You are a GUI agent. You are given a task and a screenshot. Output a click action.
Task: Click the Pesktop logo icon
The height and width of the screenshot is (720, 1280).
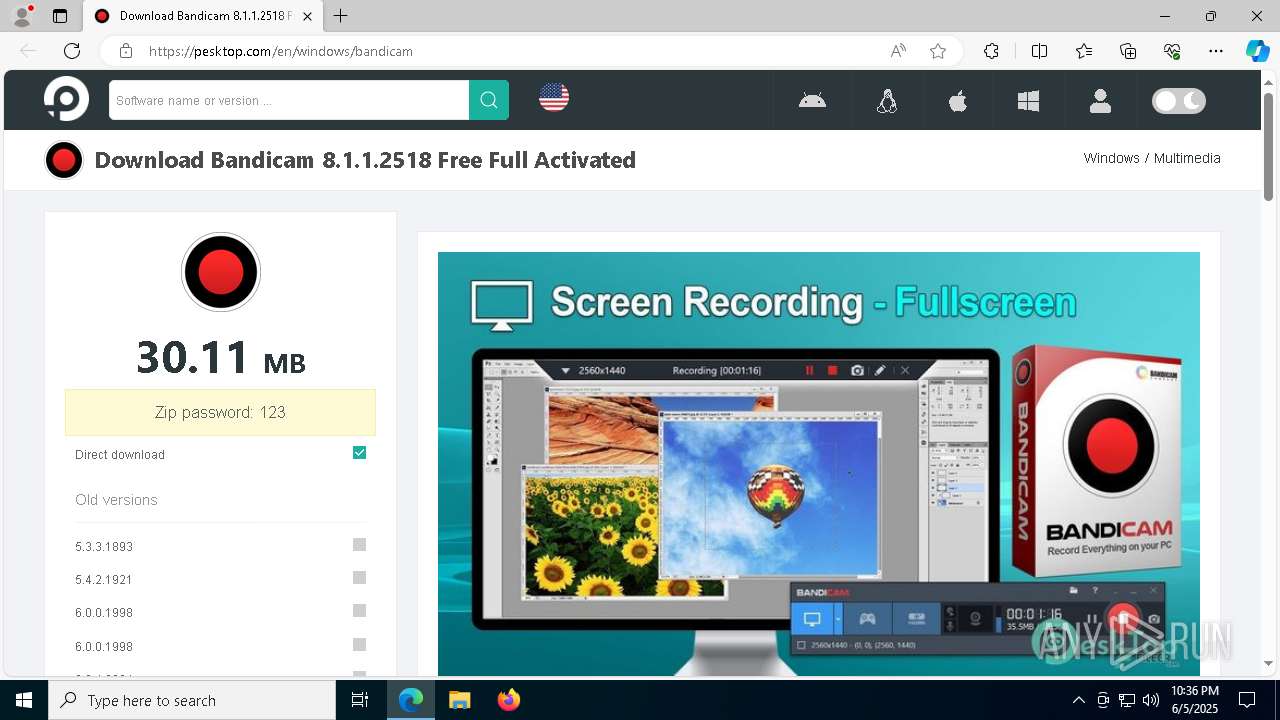click(66, 99)
